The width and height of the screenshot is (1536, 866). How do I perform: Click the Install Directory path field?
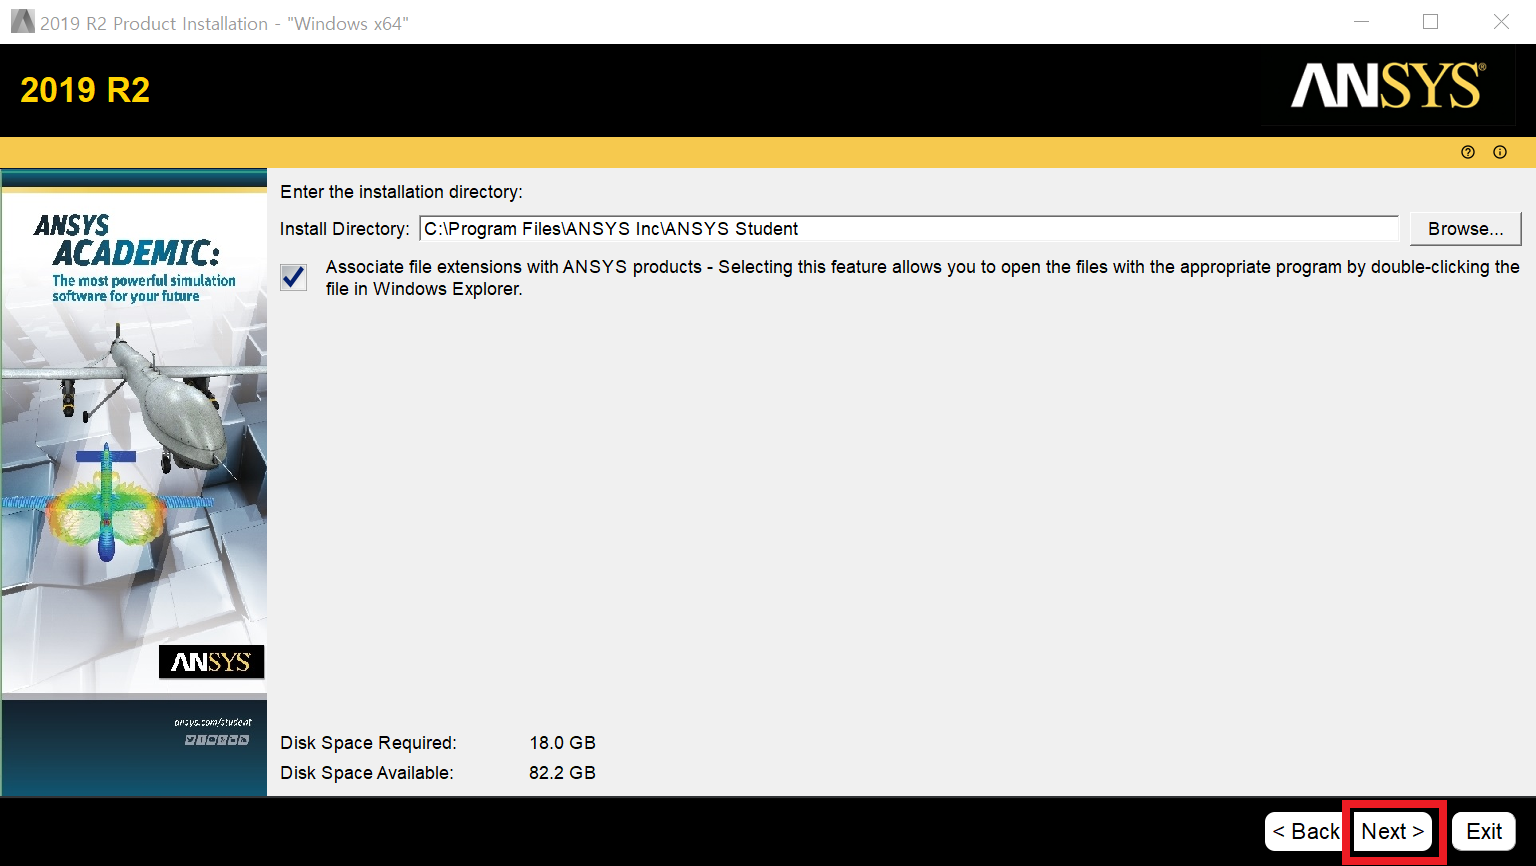pos(908,228)
